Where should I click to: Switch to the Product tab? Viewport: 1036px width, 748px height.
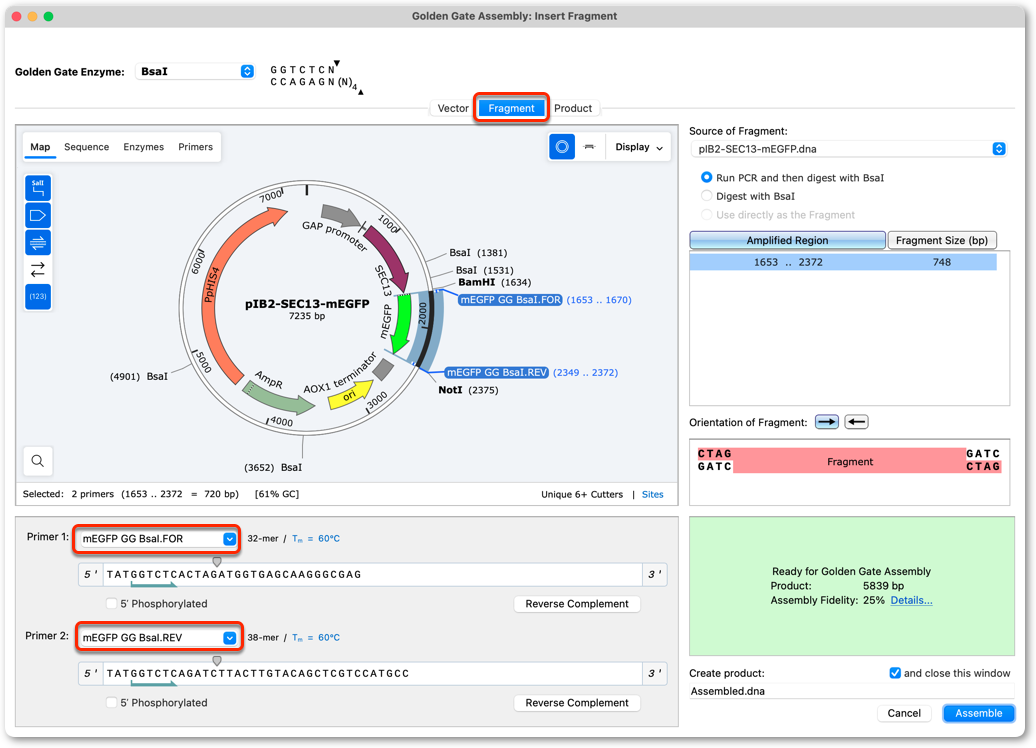(x=573, y=108)
